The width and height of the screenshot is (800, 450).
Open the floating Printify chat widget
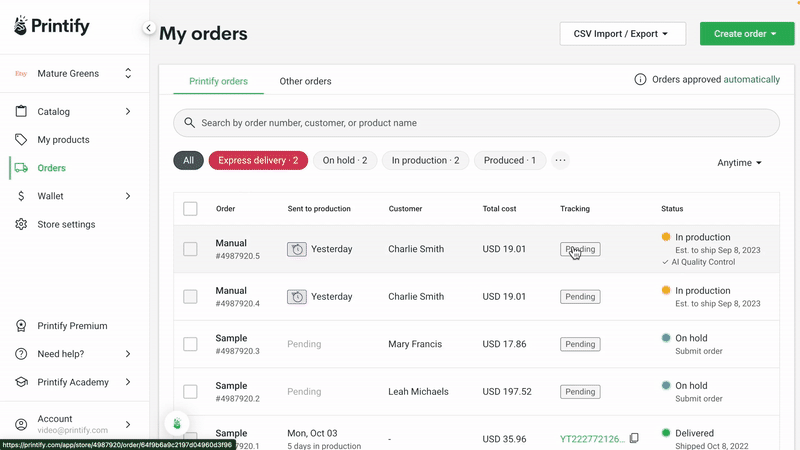tap(177, 423)
